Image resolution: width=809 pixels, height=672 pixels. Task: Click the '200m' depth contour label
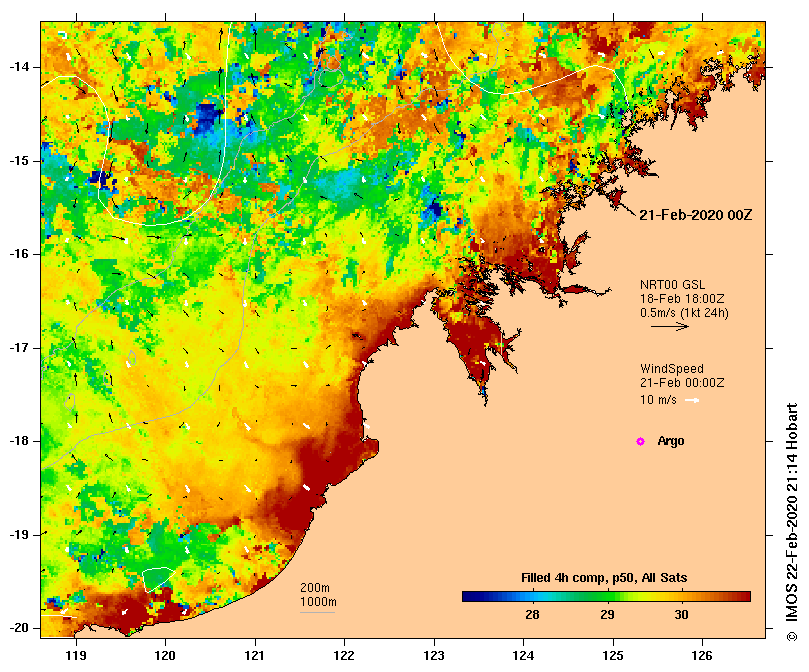tap(315, 588)
